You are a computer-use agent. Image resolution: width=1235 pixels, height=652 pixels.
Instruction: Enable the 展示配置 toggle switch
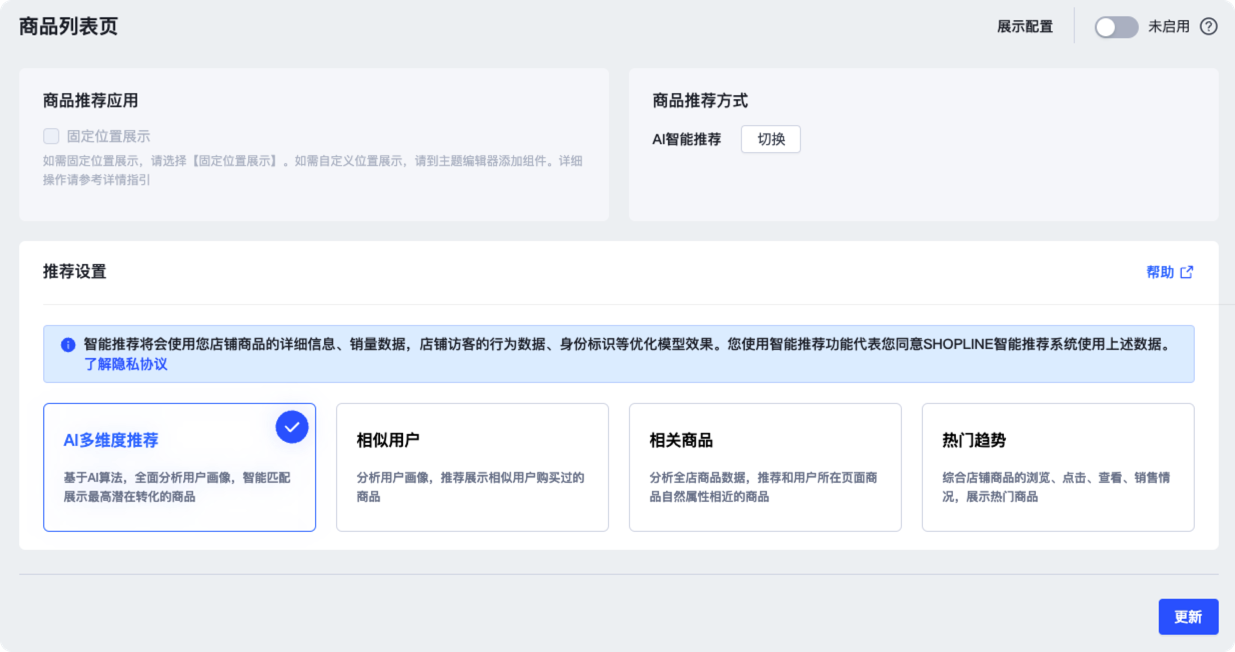(1116, 27)
